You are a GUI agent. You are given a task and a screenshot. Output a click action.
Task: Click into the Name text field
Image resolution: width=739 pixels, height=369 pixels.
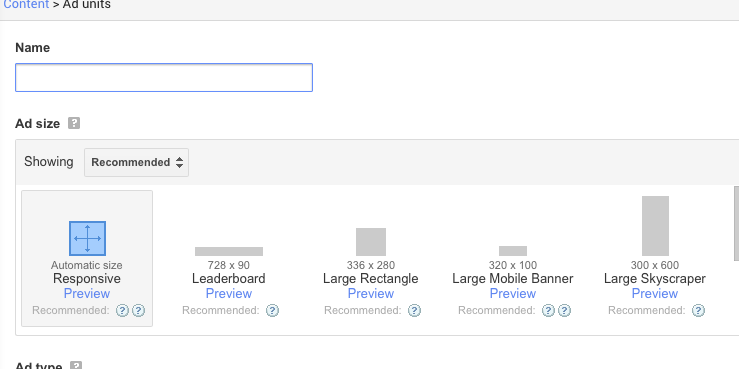164,77
